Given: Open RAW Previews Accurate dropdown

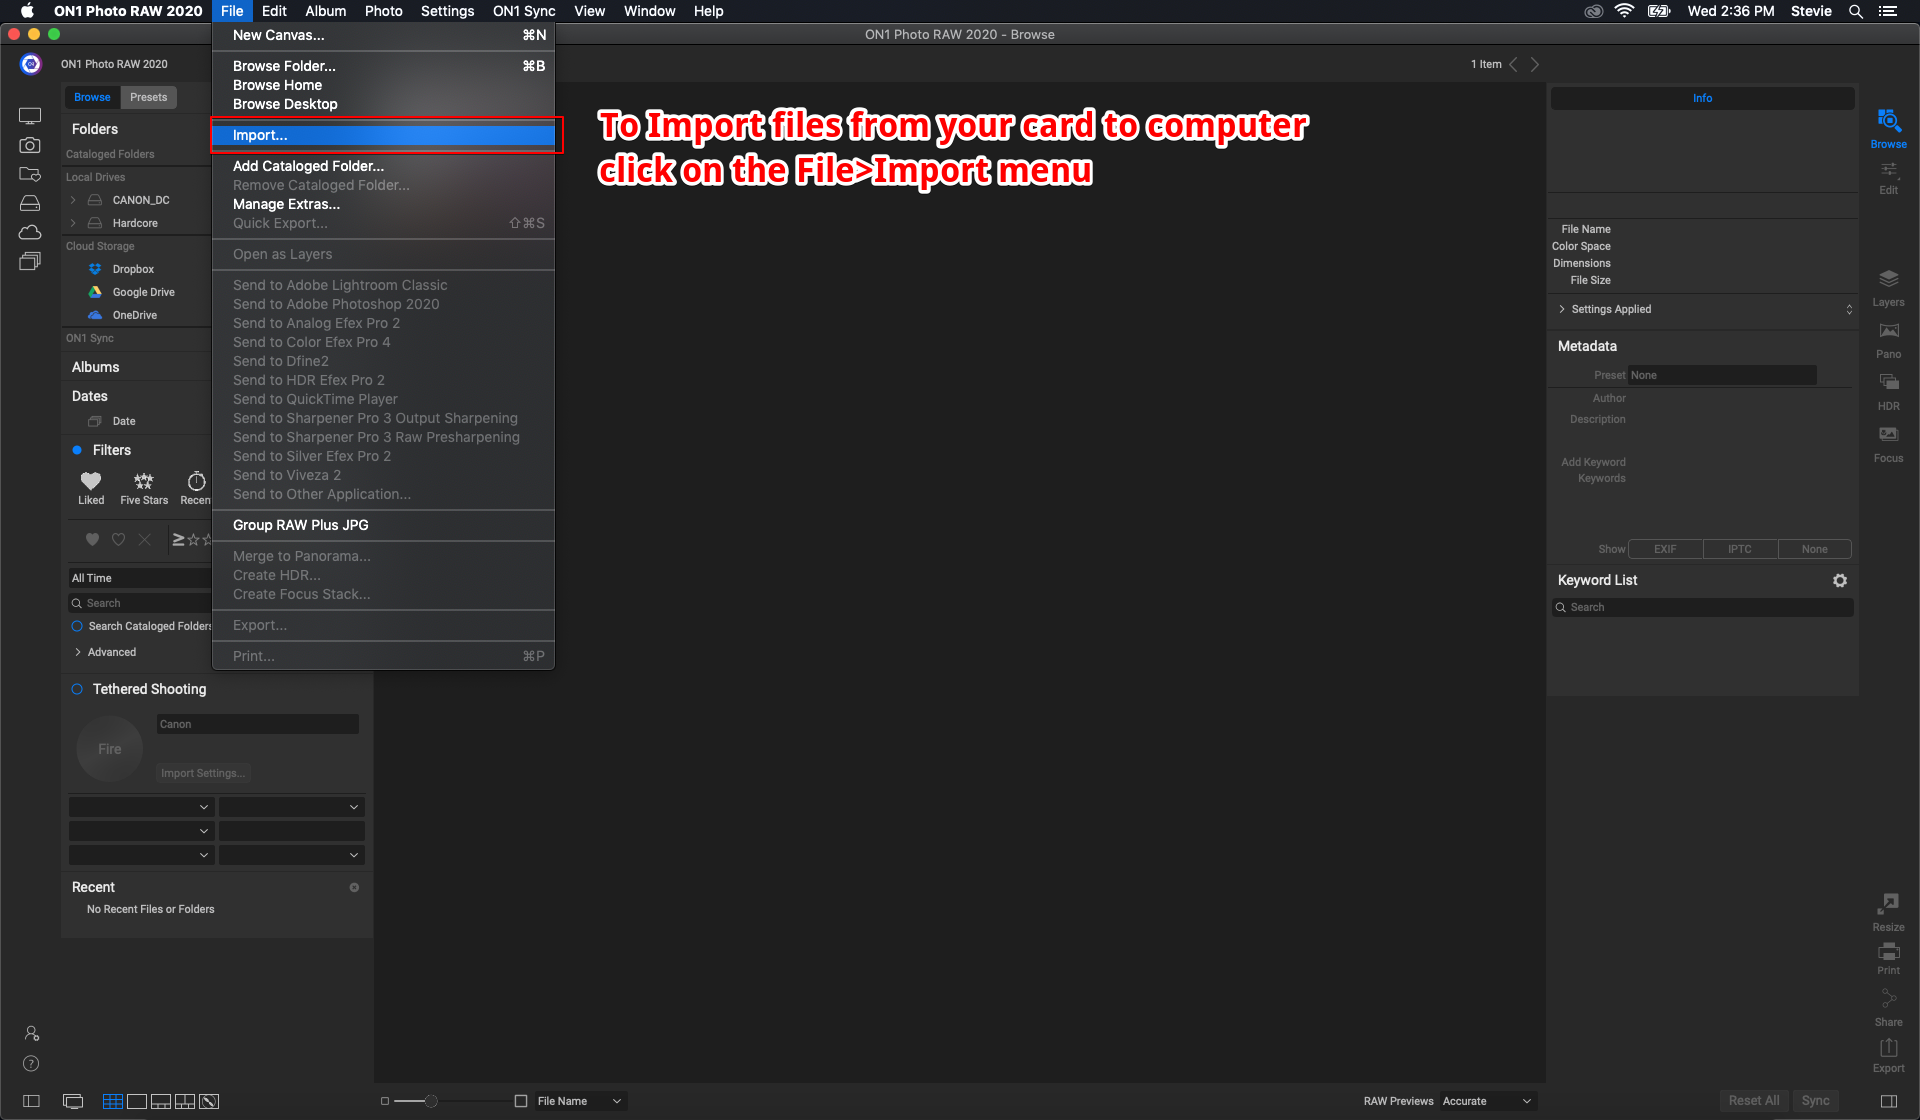Looking at the screenshot, I should click(1486, 1101).
